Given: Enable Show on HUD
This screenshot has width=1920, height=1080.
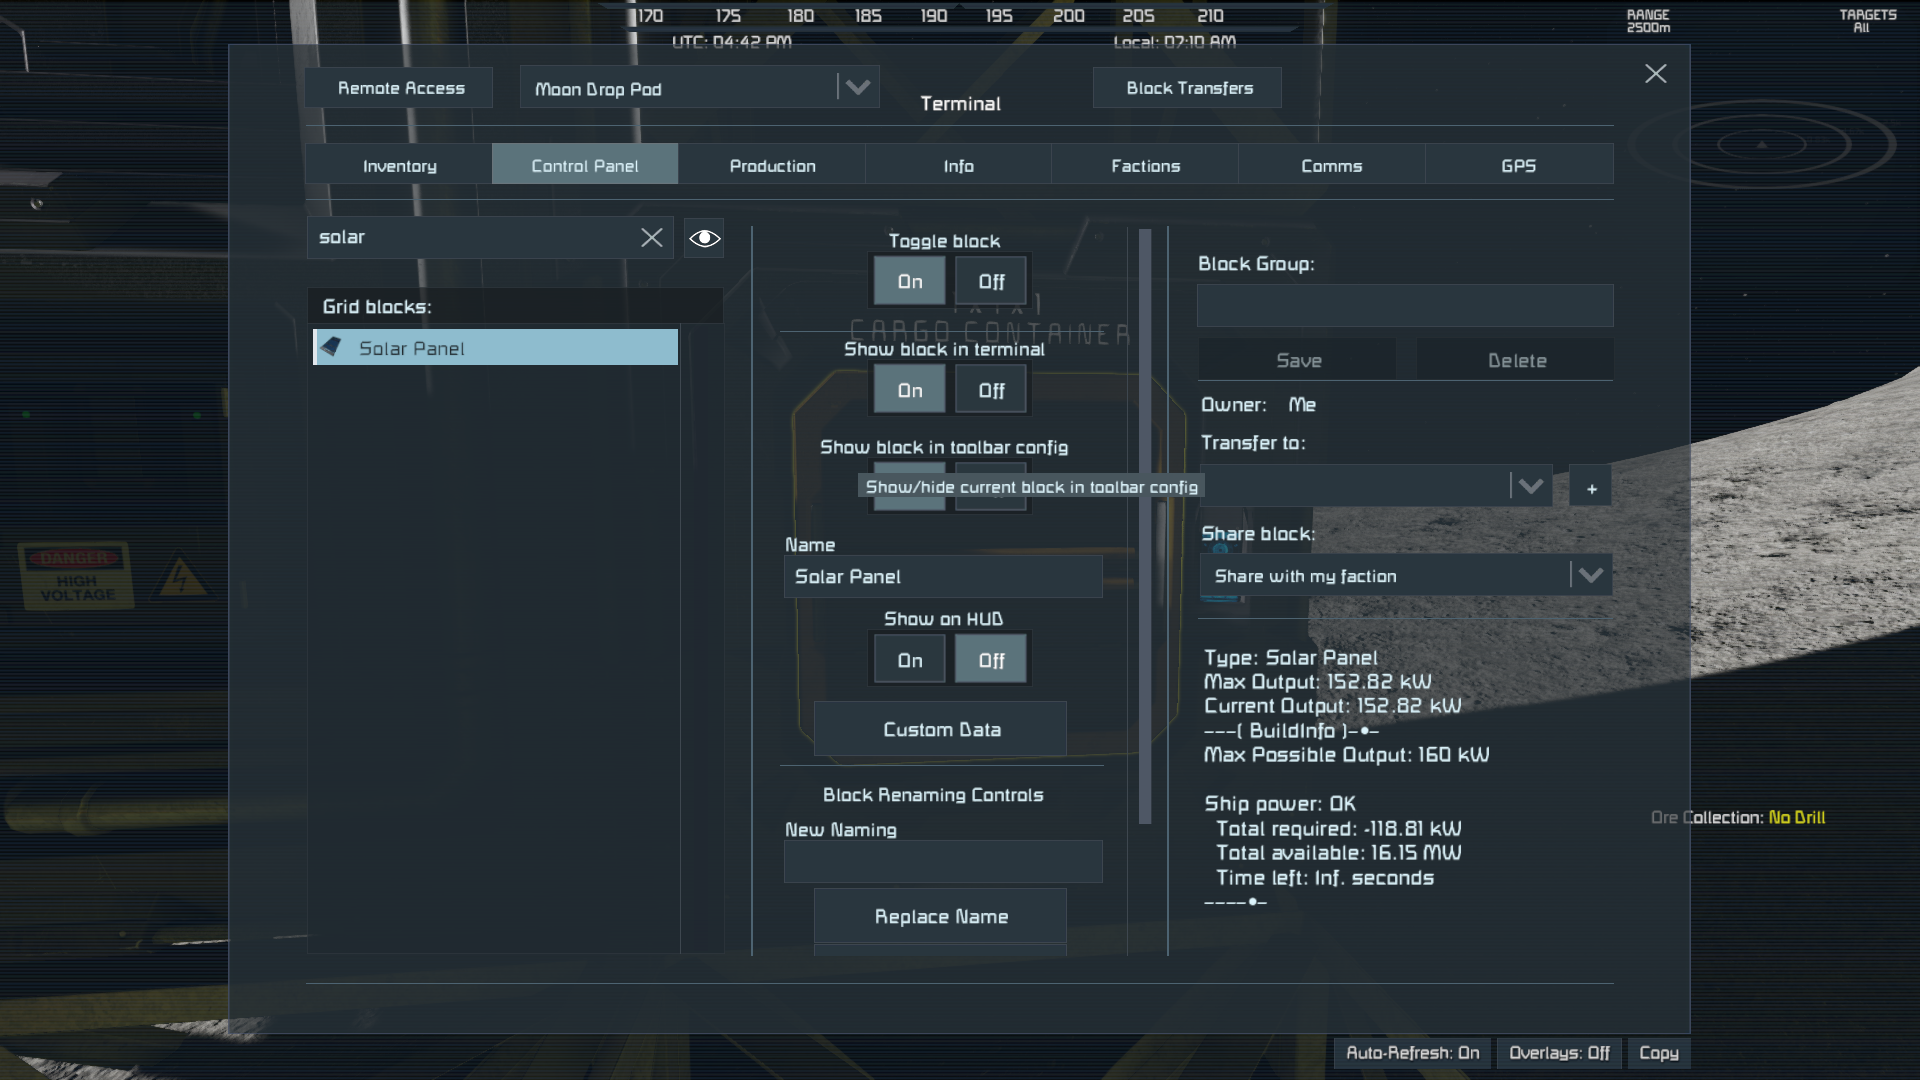Looking at the screenshot, I should point(909,660).
